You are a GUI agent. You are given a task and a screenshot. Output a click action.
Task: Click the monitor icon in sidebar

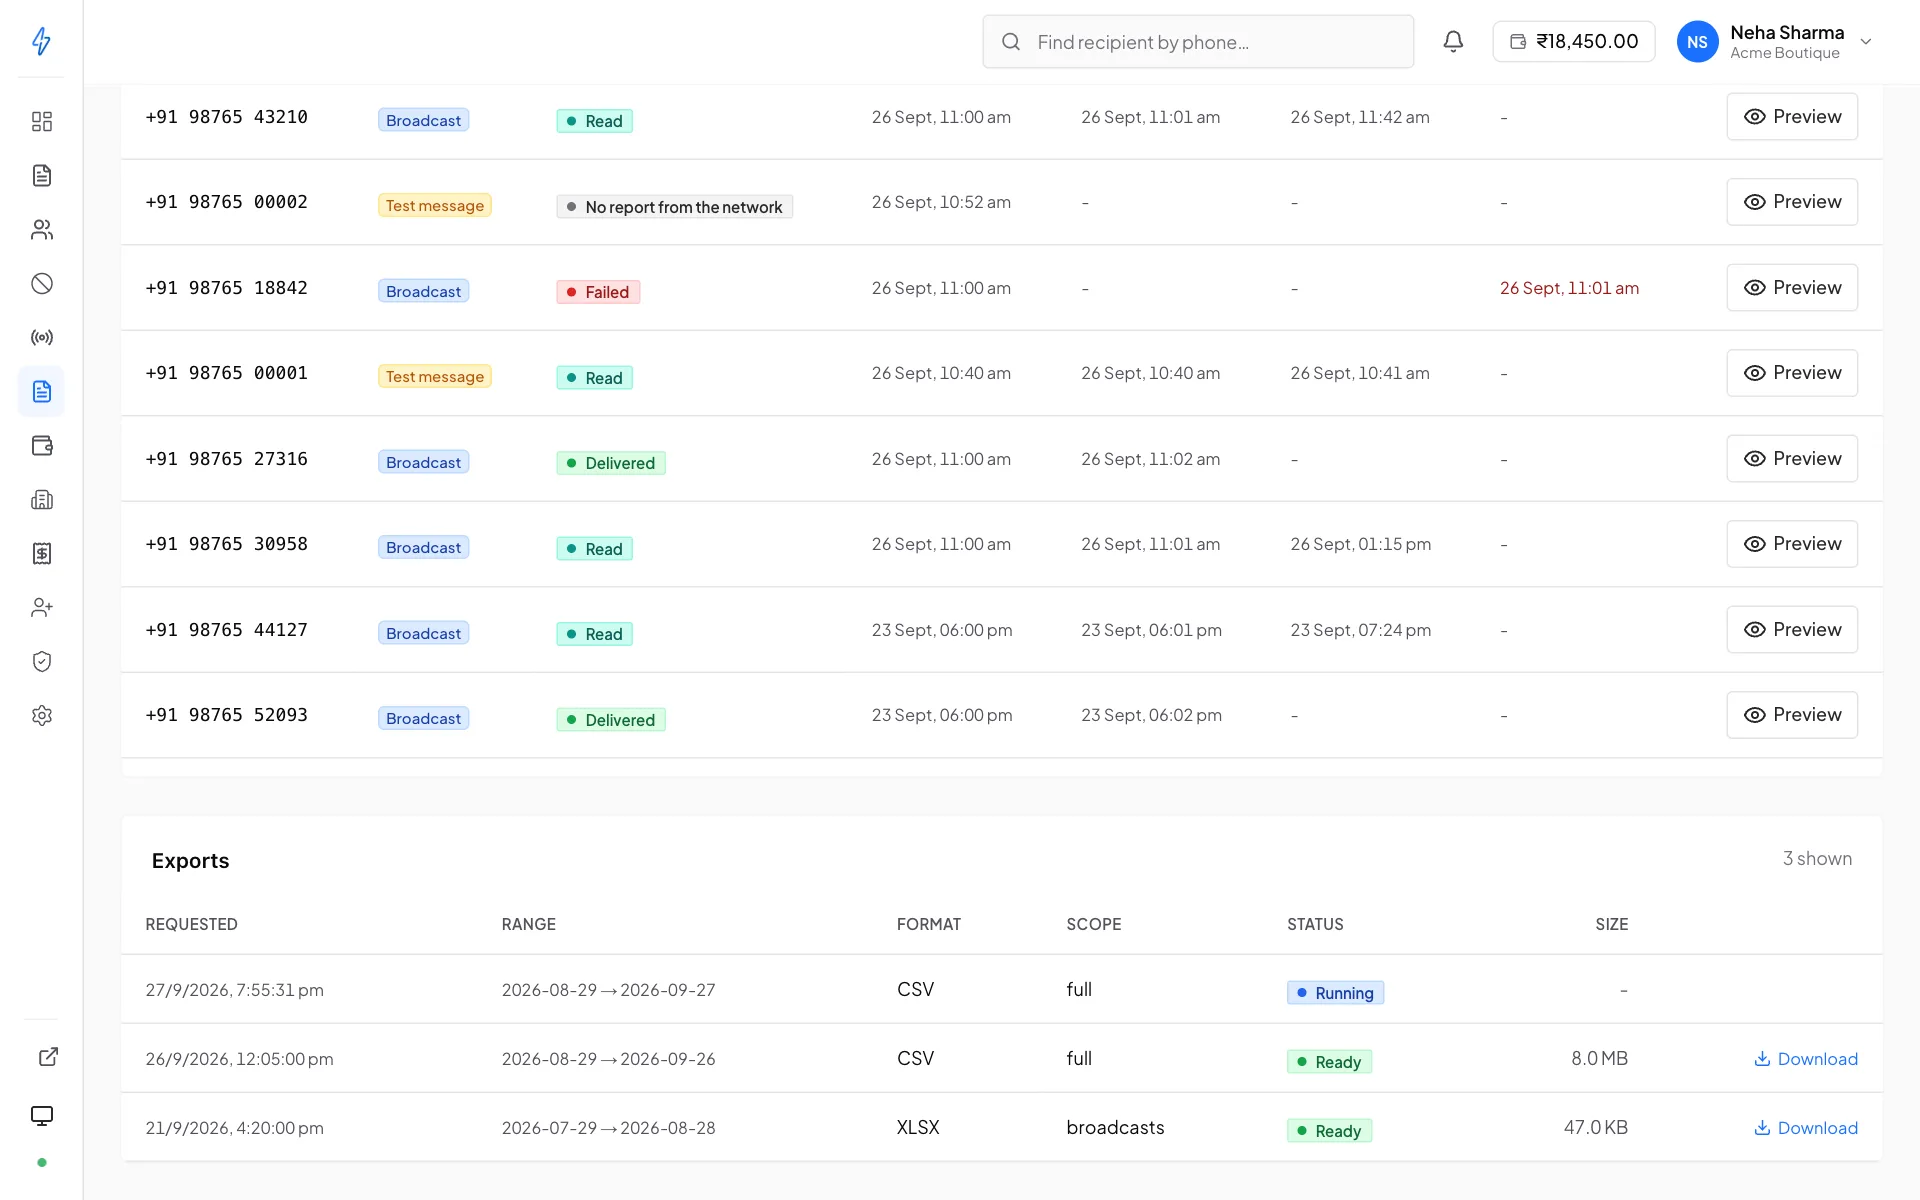coord(42,1116)
